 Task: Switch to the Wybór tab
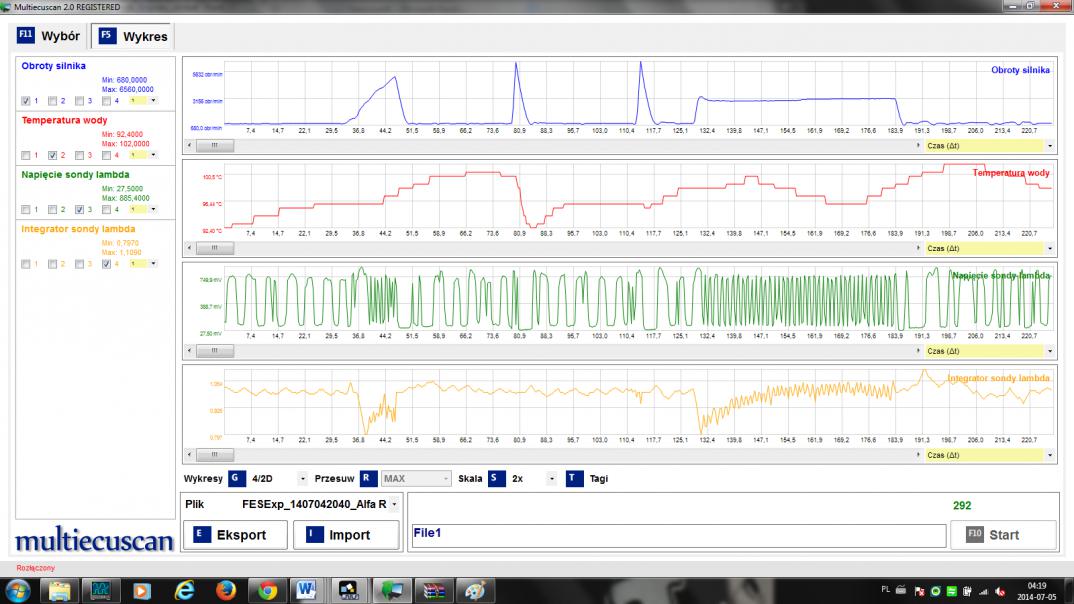click(x=48, y=35)
